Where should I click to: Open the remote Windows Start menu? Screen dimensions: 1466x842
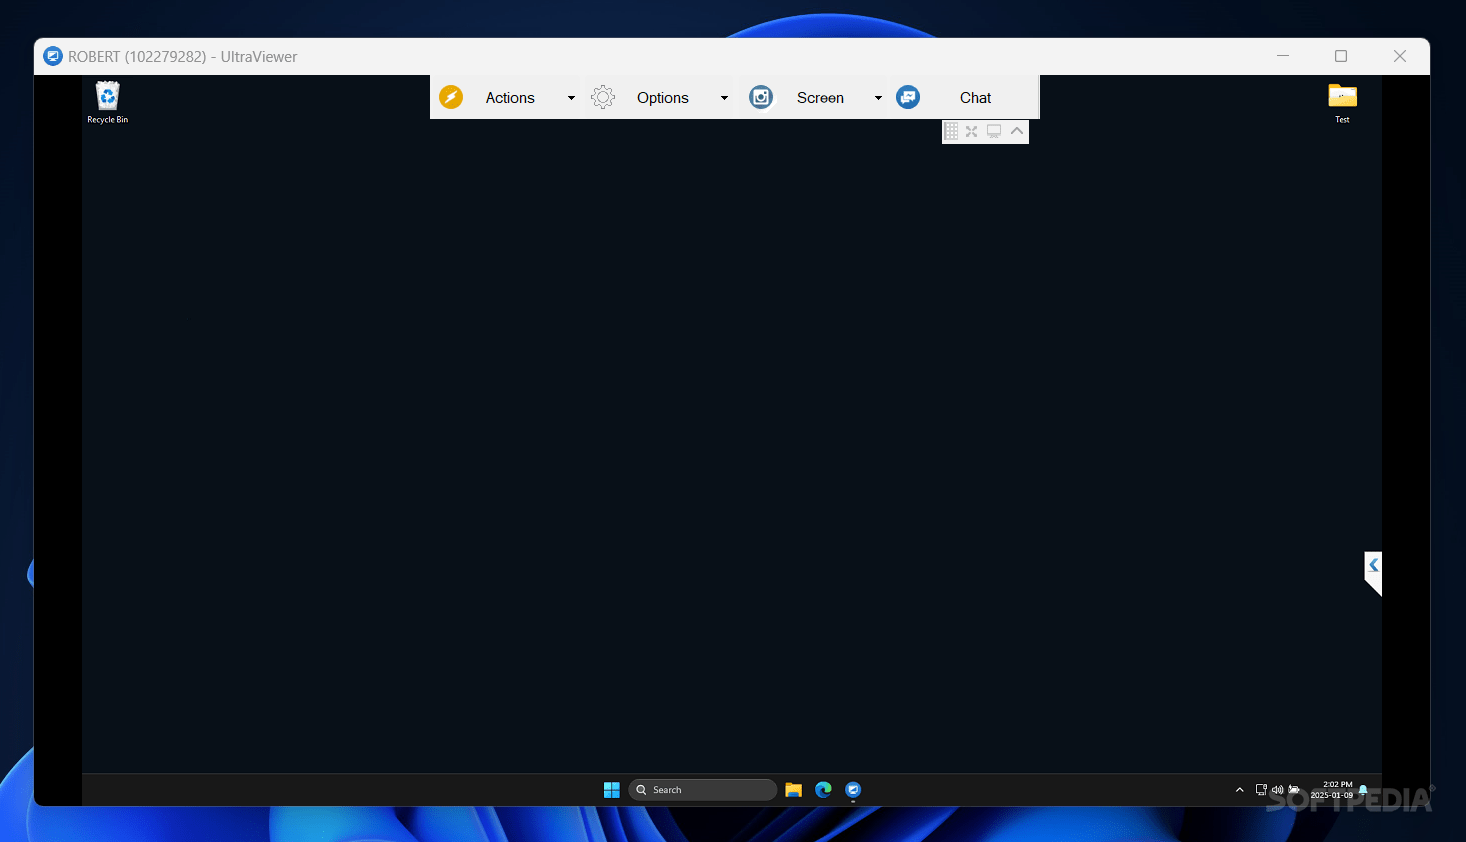click(612, 790)
